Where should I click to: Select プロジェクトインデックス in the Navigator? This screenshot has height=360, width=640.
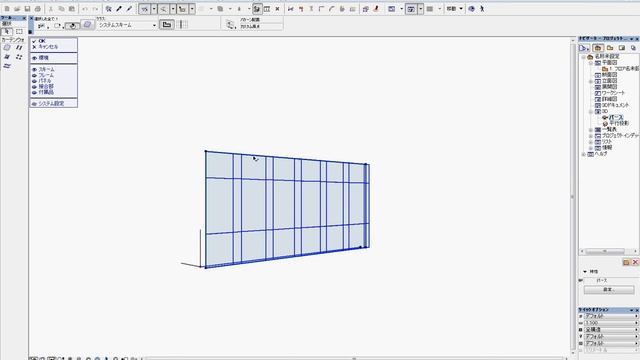(x=620, y=136)
